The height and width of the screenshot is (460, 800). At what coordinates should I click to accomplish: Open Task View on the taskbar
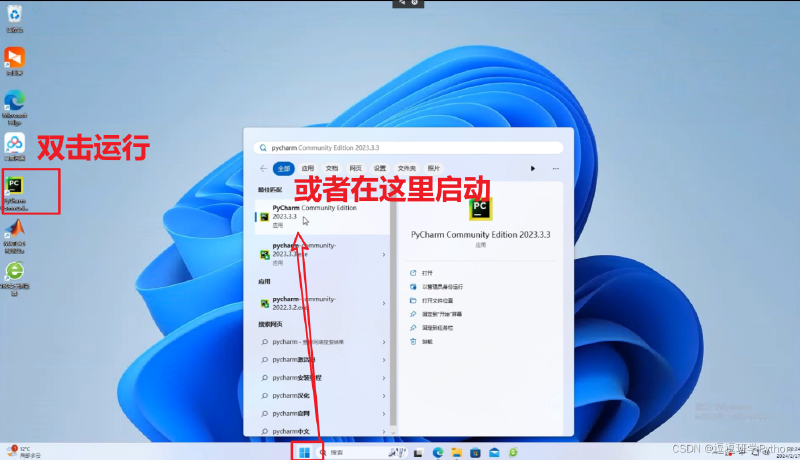coord(418,452)
